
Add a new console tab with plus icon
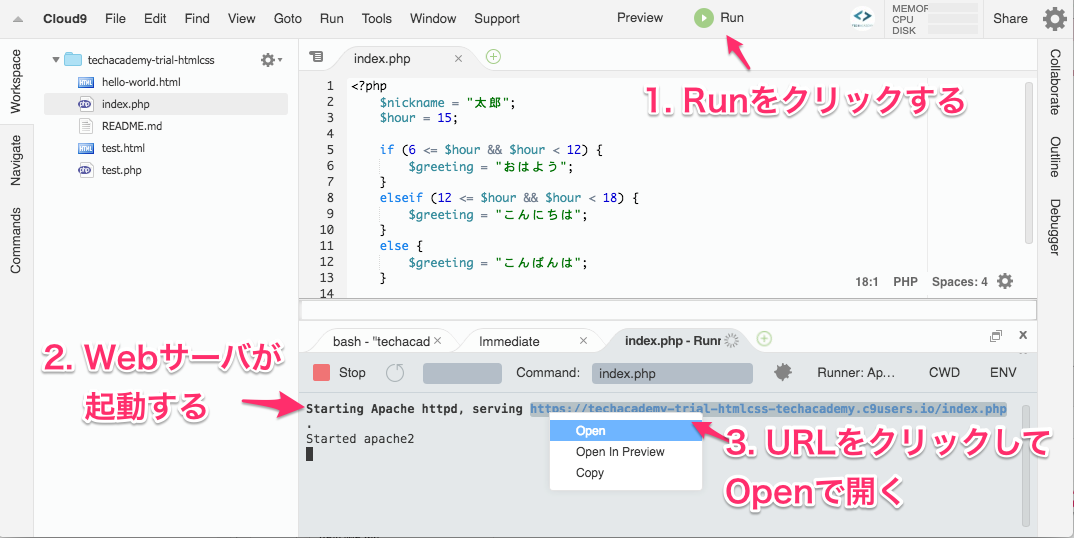pos(764,339)
